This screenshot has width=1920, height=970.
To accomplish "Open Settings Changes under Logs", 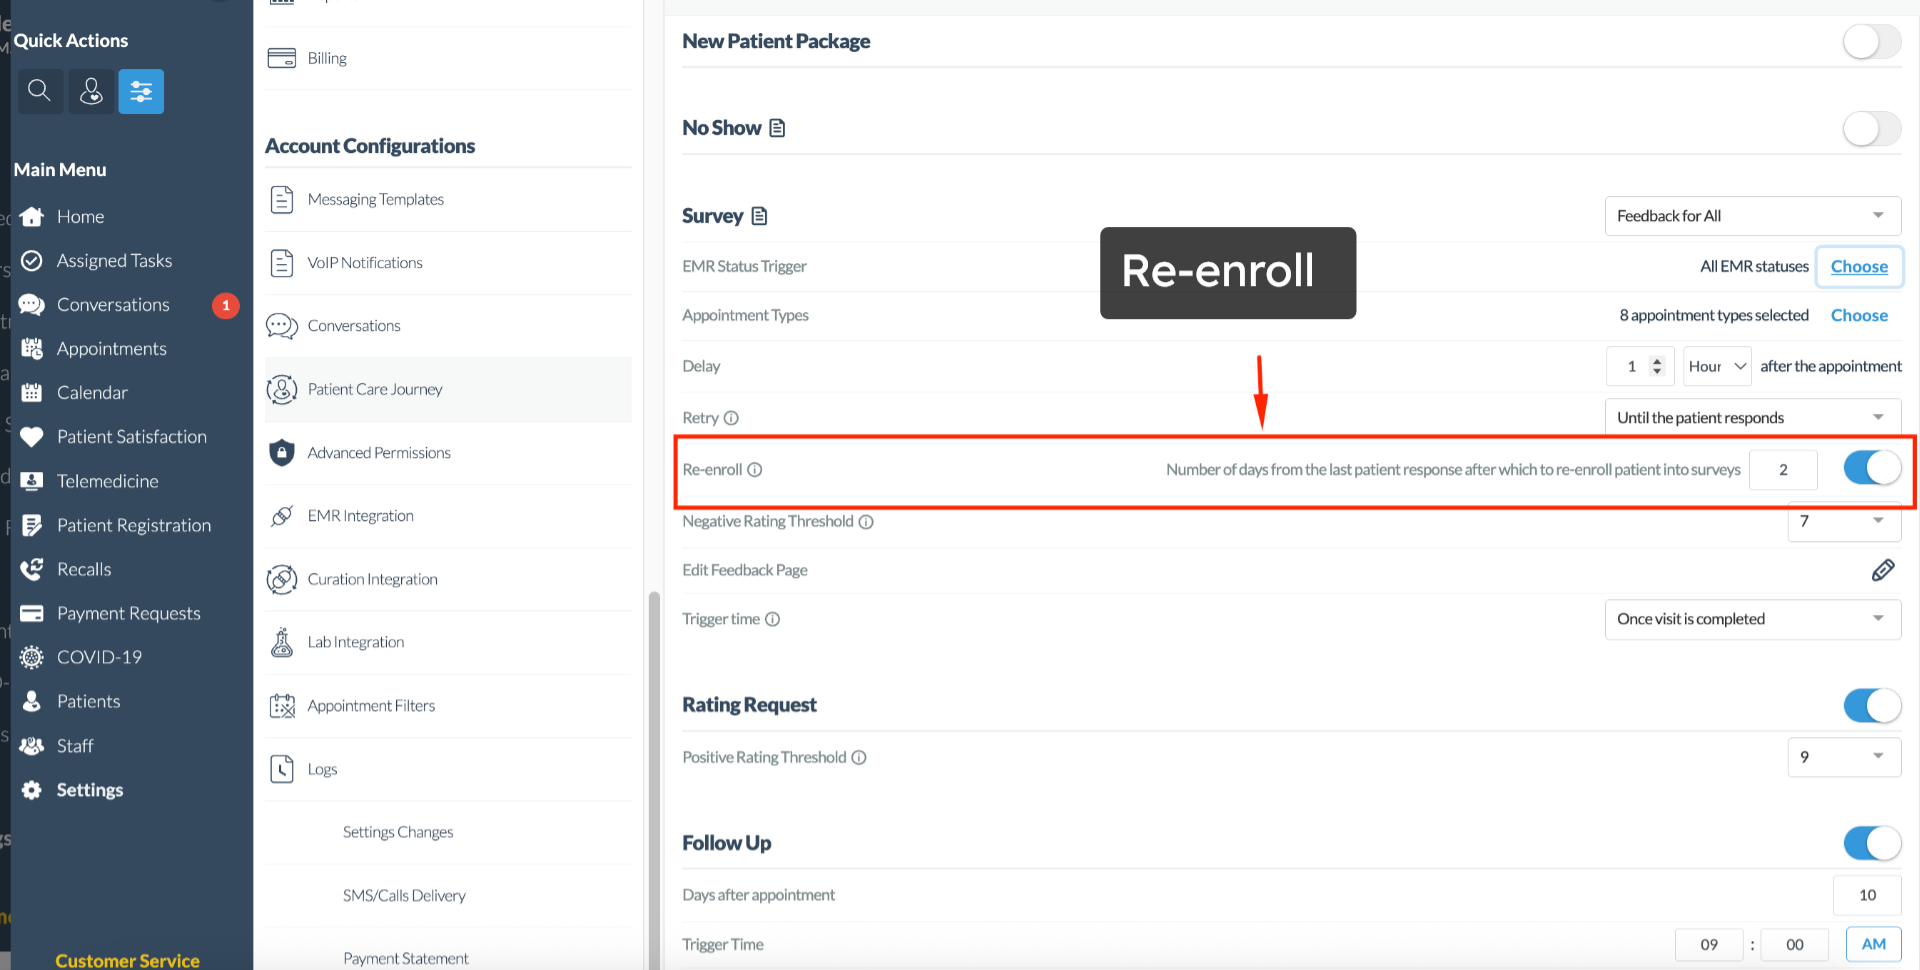I will coord(397,832).
